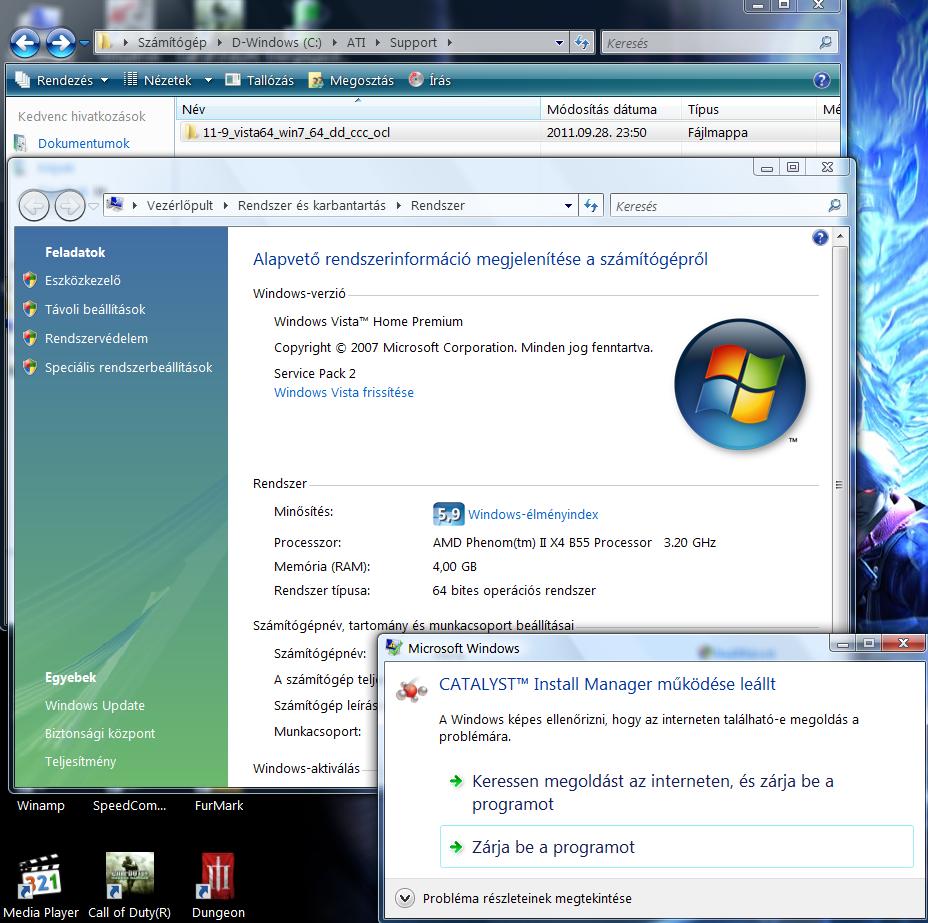This screenshot has width=928, height=923.
Task: Click D-Windows (C:) breadcrumb segment
Action: [276, 43]
